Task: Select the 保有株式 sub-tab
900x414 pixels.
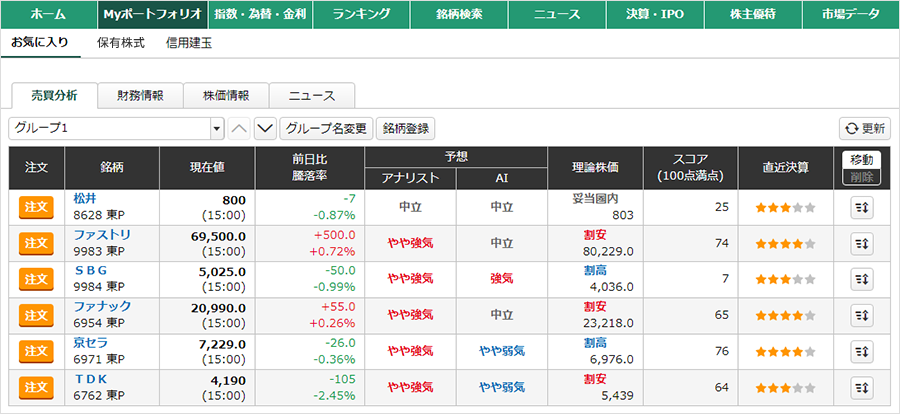Action: click(121, 44)
